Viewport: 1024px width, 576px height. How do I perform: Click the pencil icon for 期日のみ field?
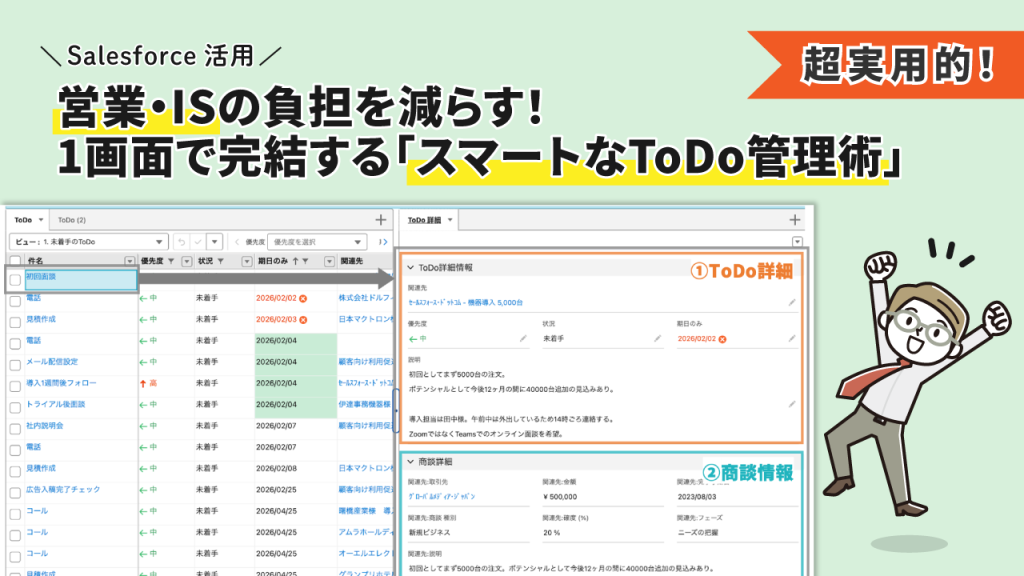(792, 339)
